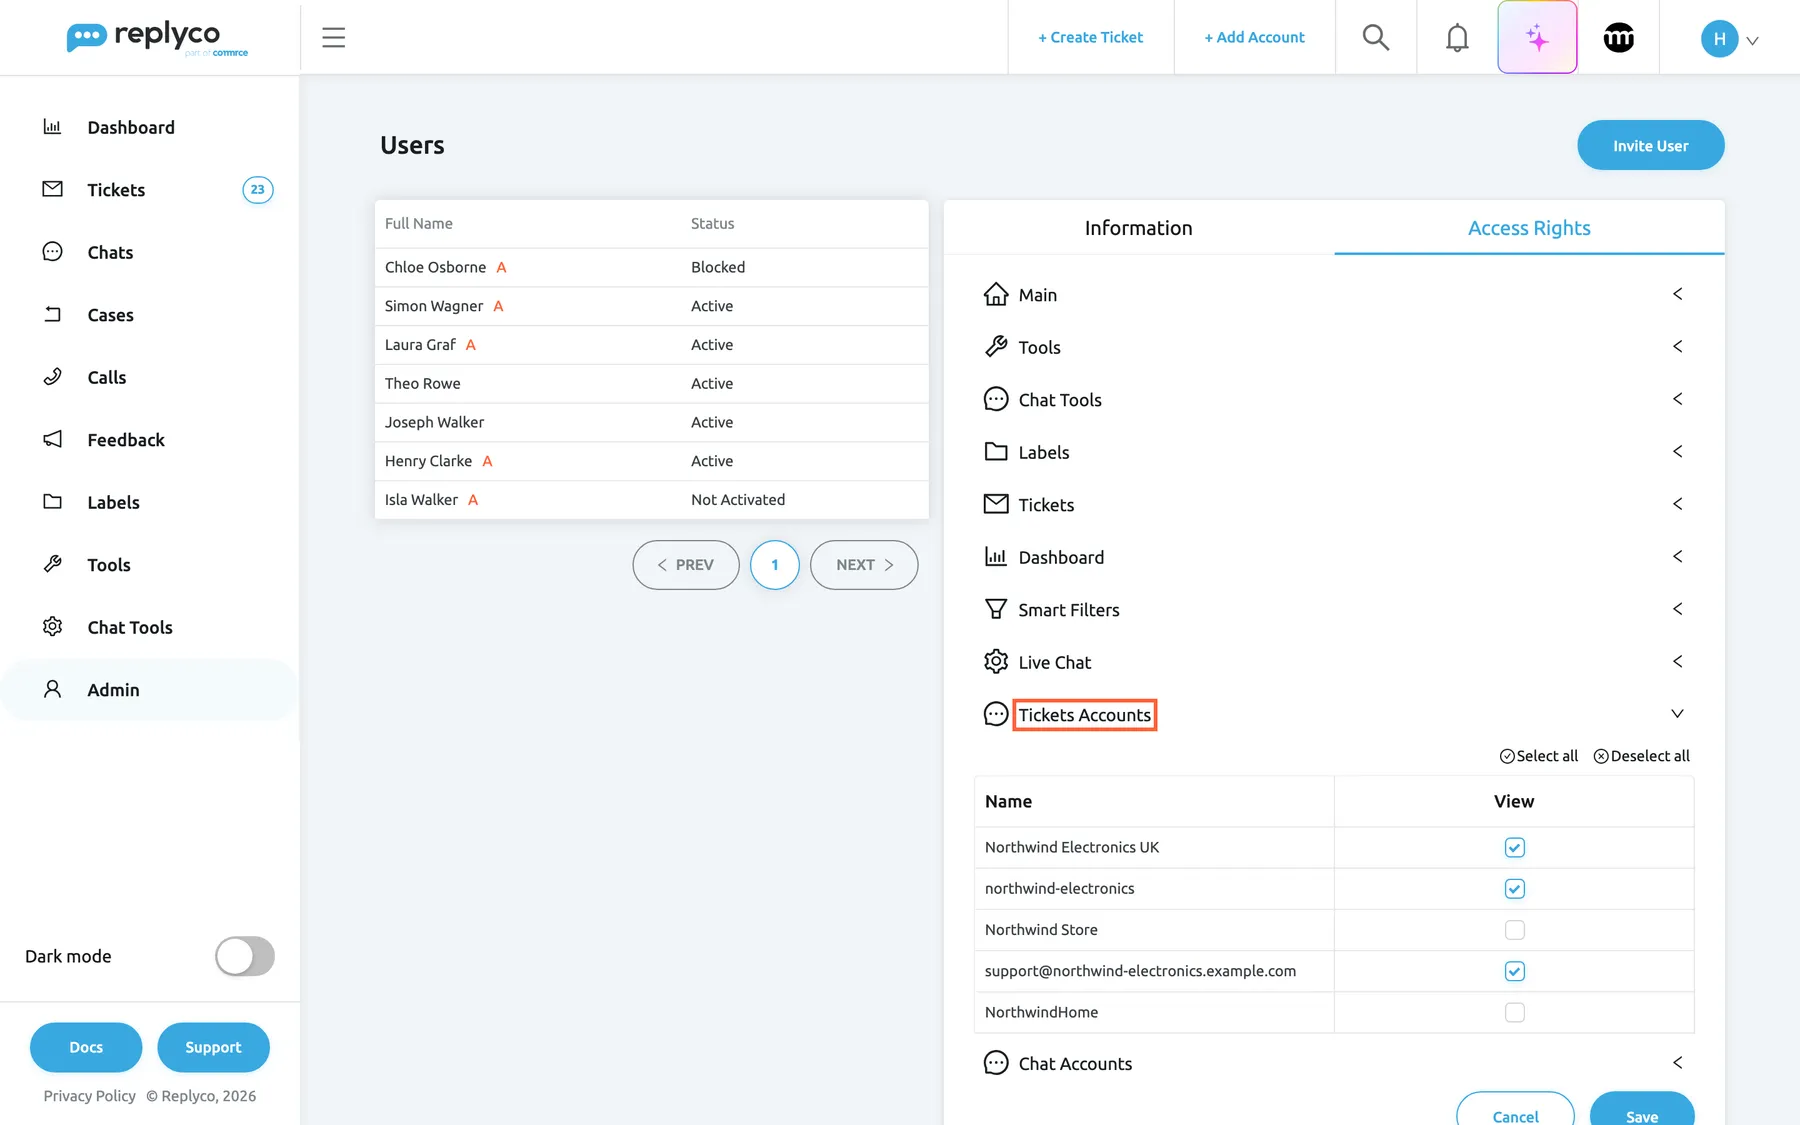Click + Add Account in the header
The image size is (1800, 1125).
(1254, 37)
